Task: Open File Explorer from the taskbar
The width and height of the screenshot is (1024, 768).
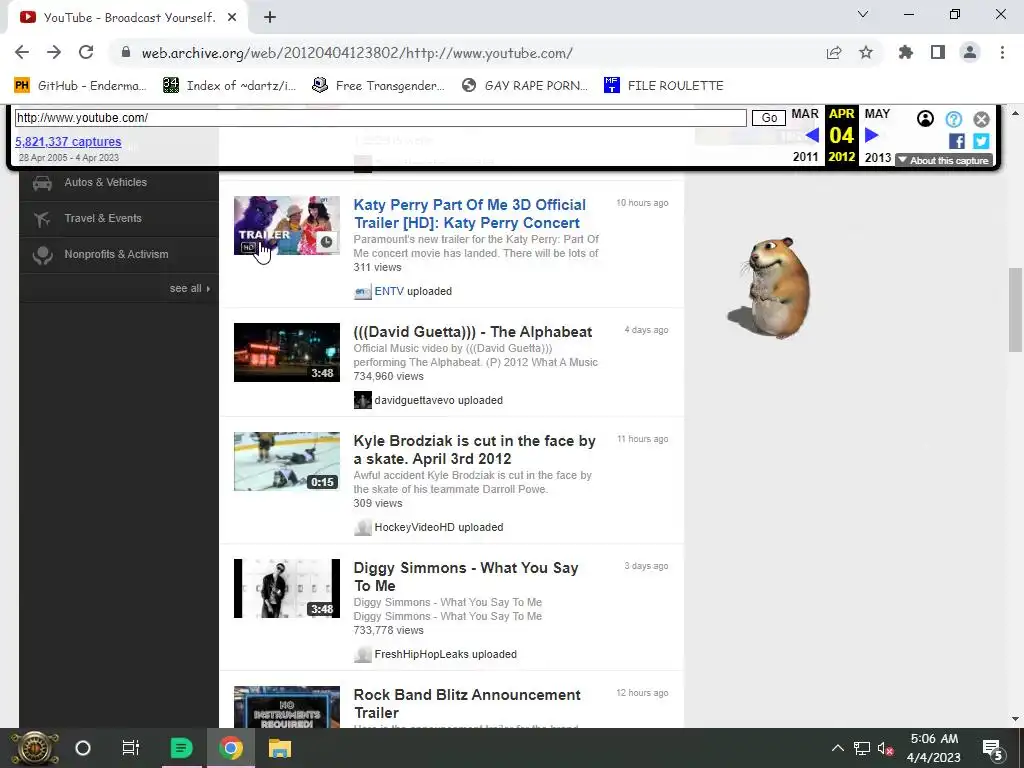Action: 280,748
